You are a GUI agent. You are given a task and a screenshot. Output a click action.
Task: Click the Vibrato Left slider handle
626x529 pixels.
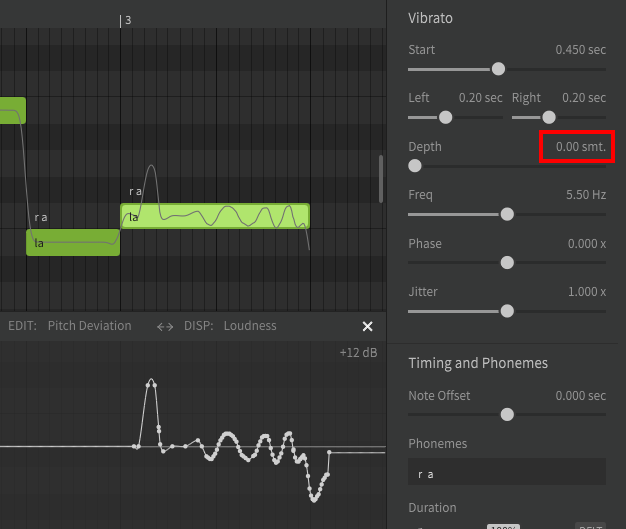pos(446,117)
